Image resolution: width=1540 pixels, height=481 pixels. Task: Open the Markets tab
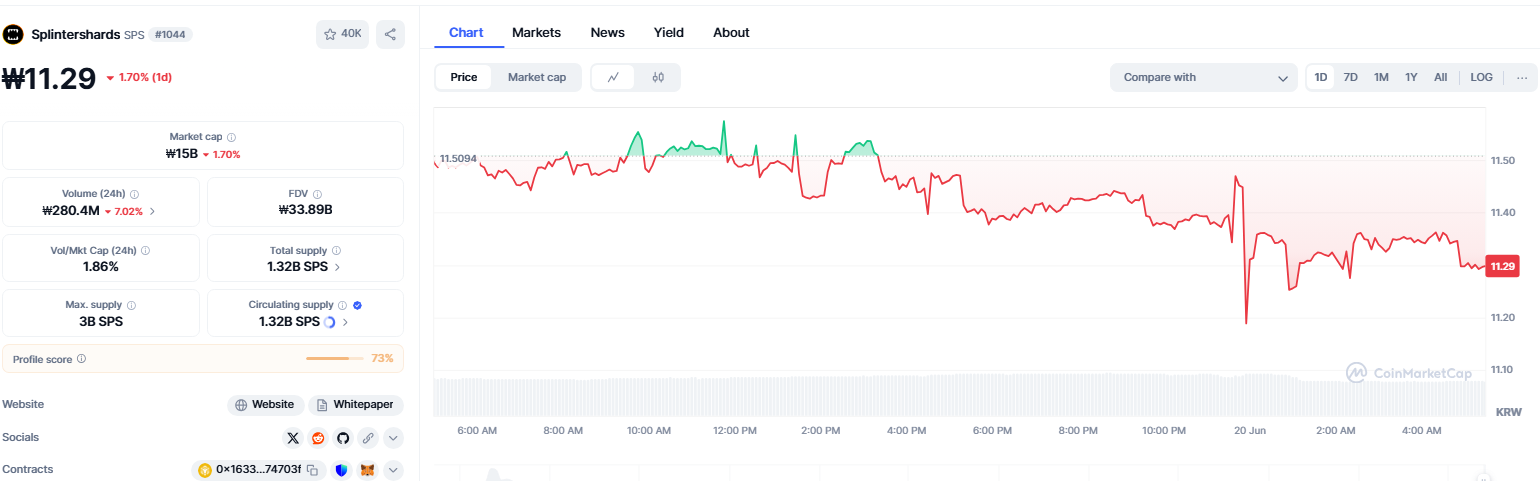point(536,33)
